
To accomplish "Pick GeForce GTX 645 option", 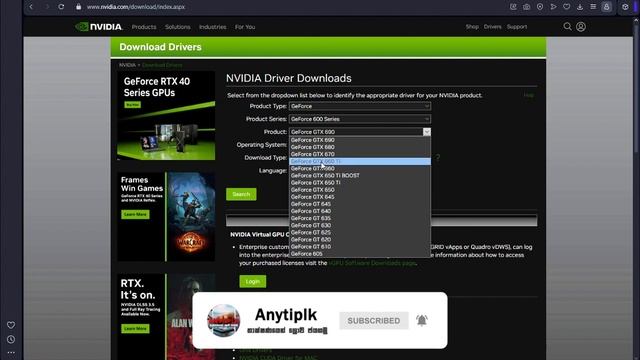I will 360,197.
